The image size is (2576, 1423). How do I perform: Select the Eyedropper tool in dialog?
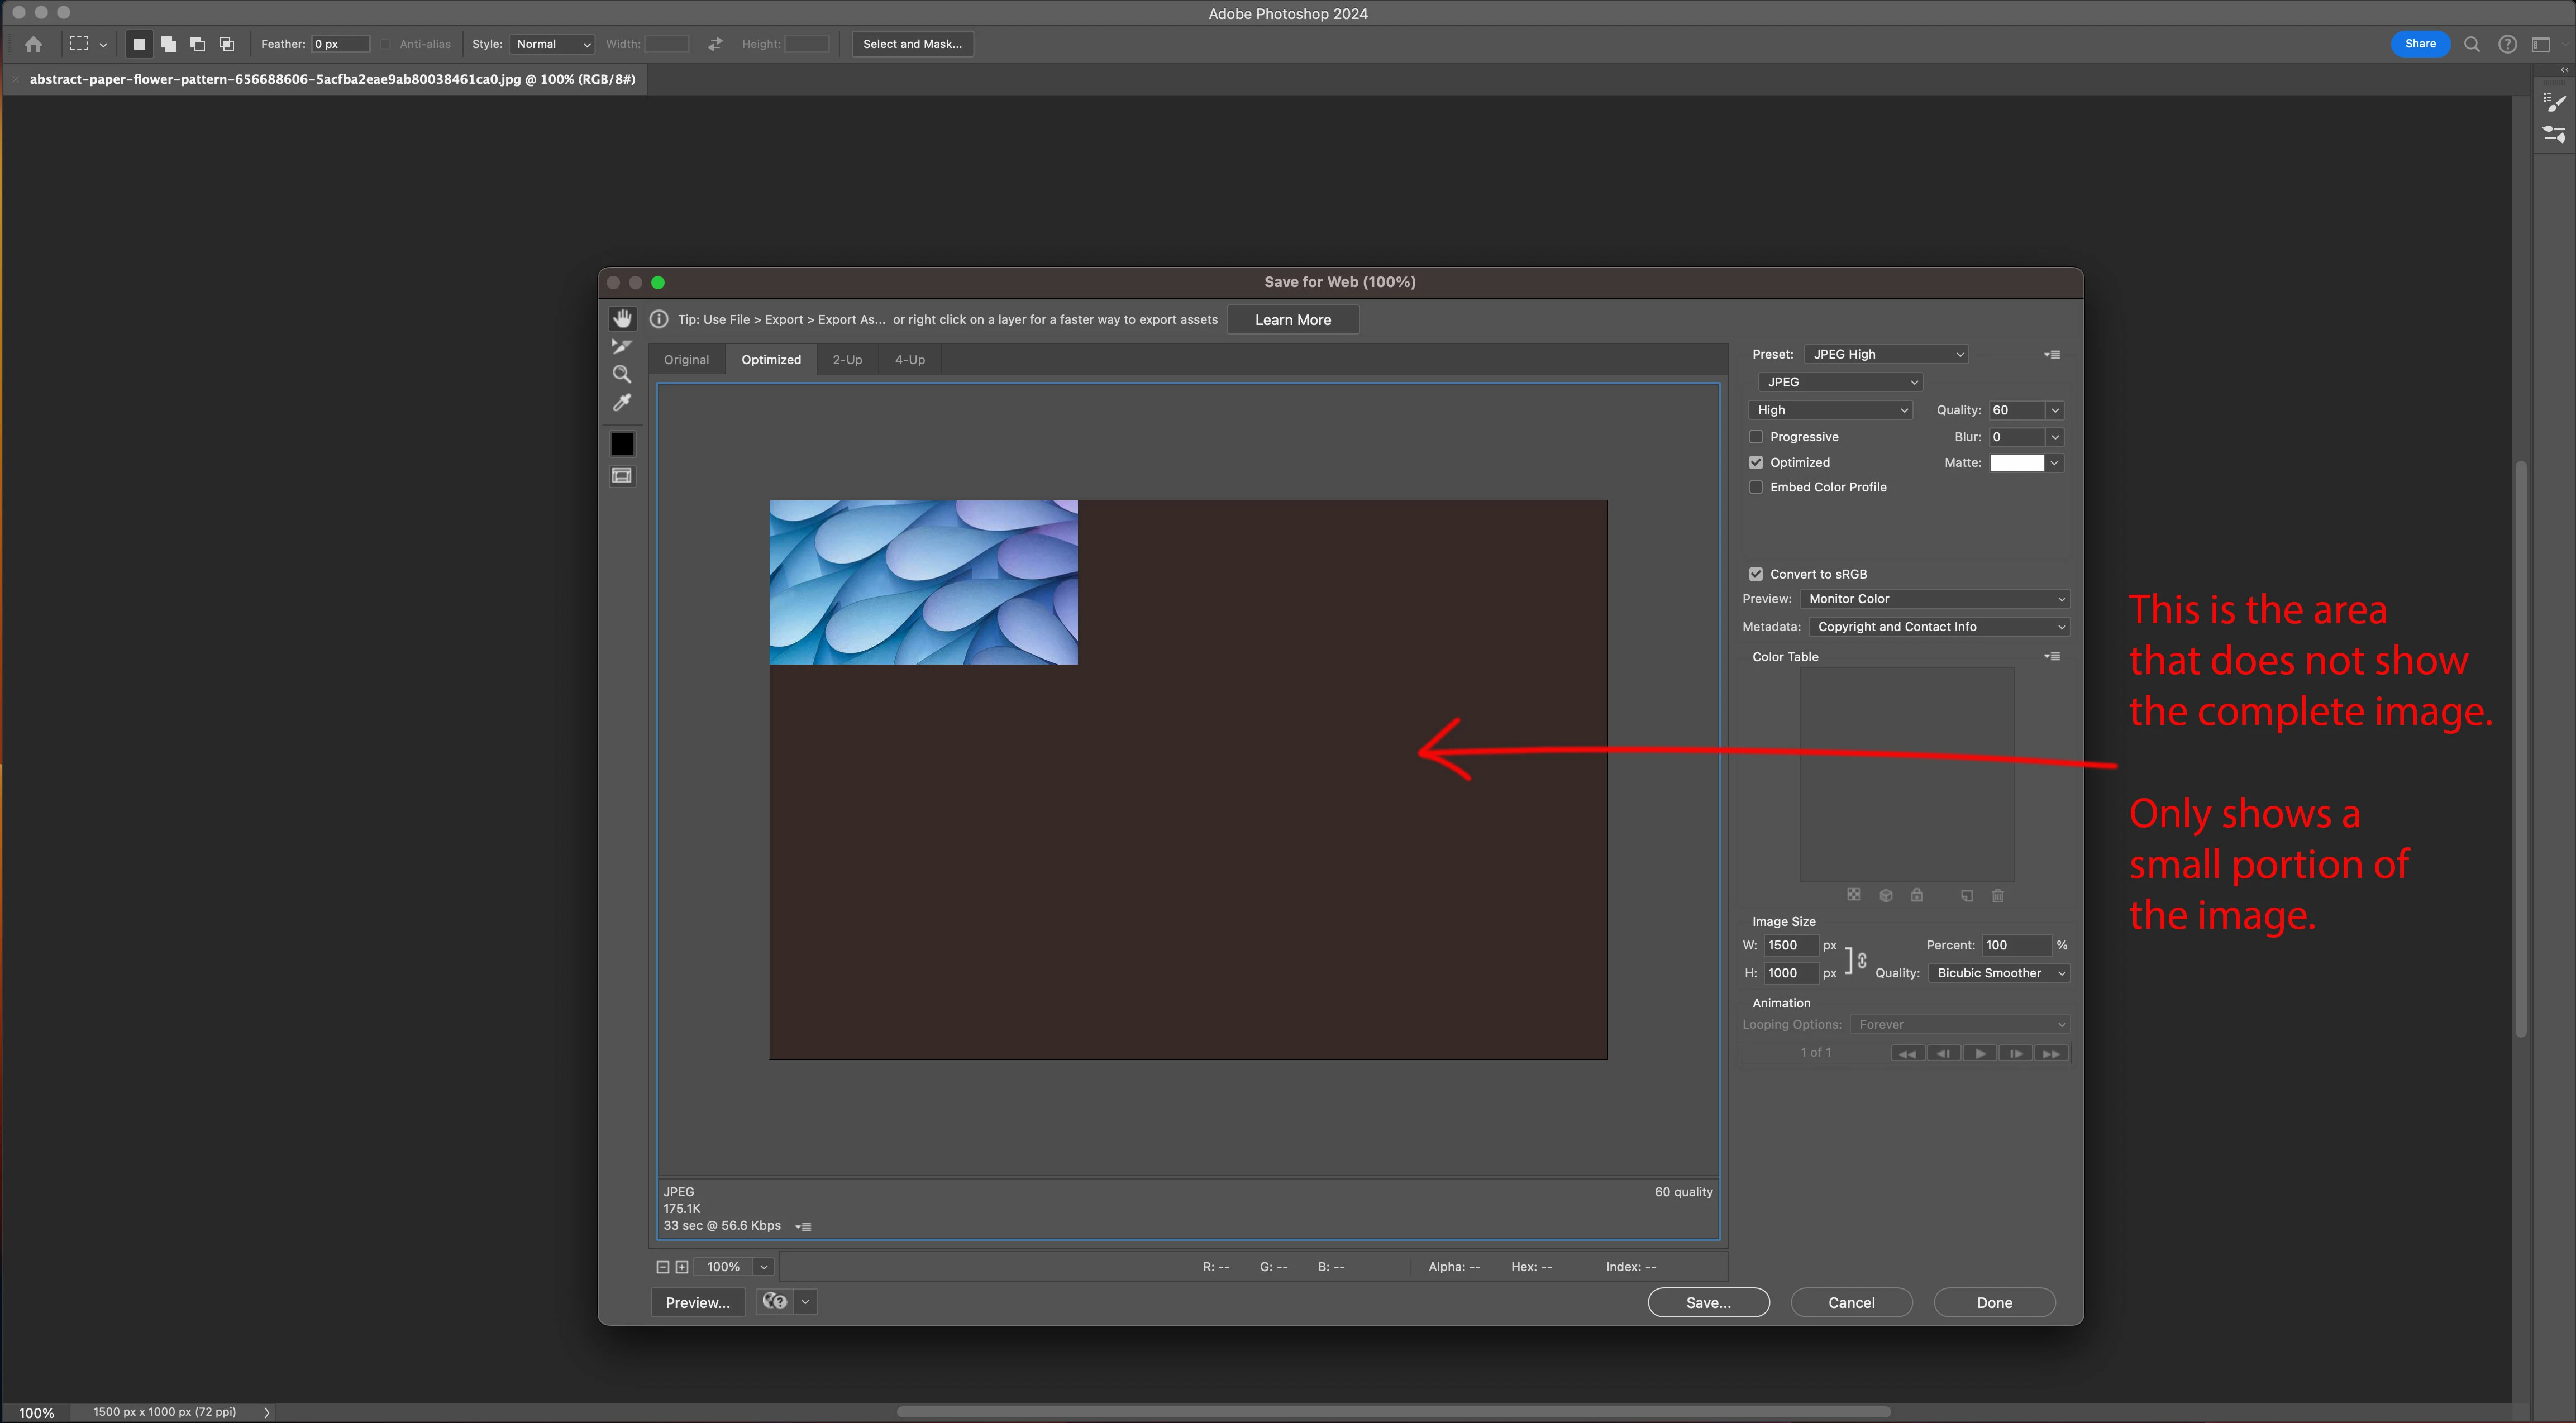622,402
